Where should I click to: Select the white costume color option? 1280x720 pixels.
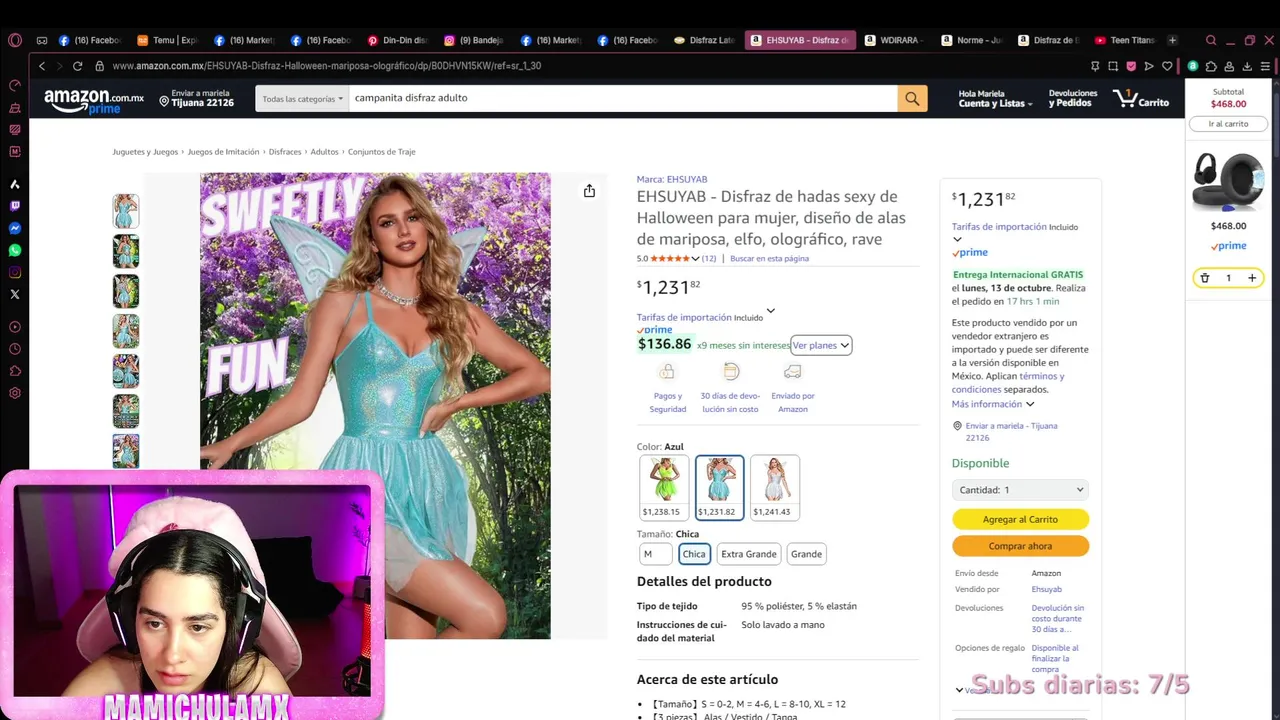click(x=775, y=487)
